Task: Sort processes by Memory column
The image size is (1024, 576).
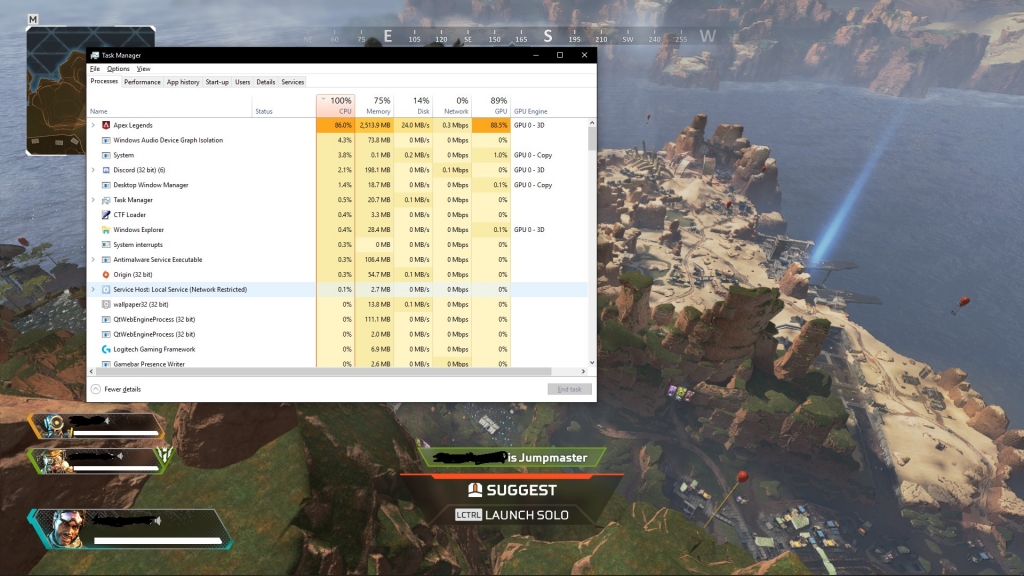Action: click(x=376, y=105)
